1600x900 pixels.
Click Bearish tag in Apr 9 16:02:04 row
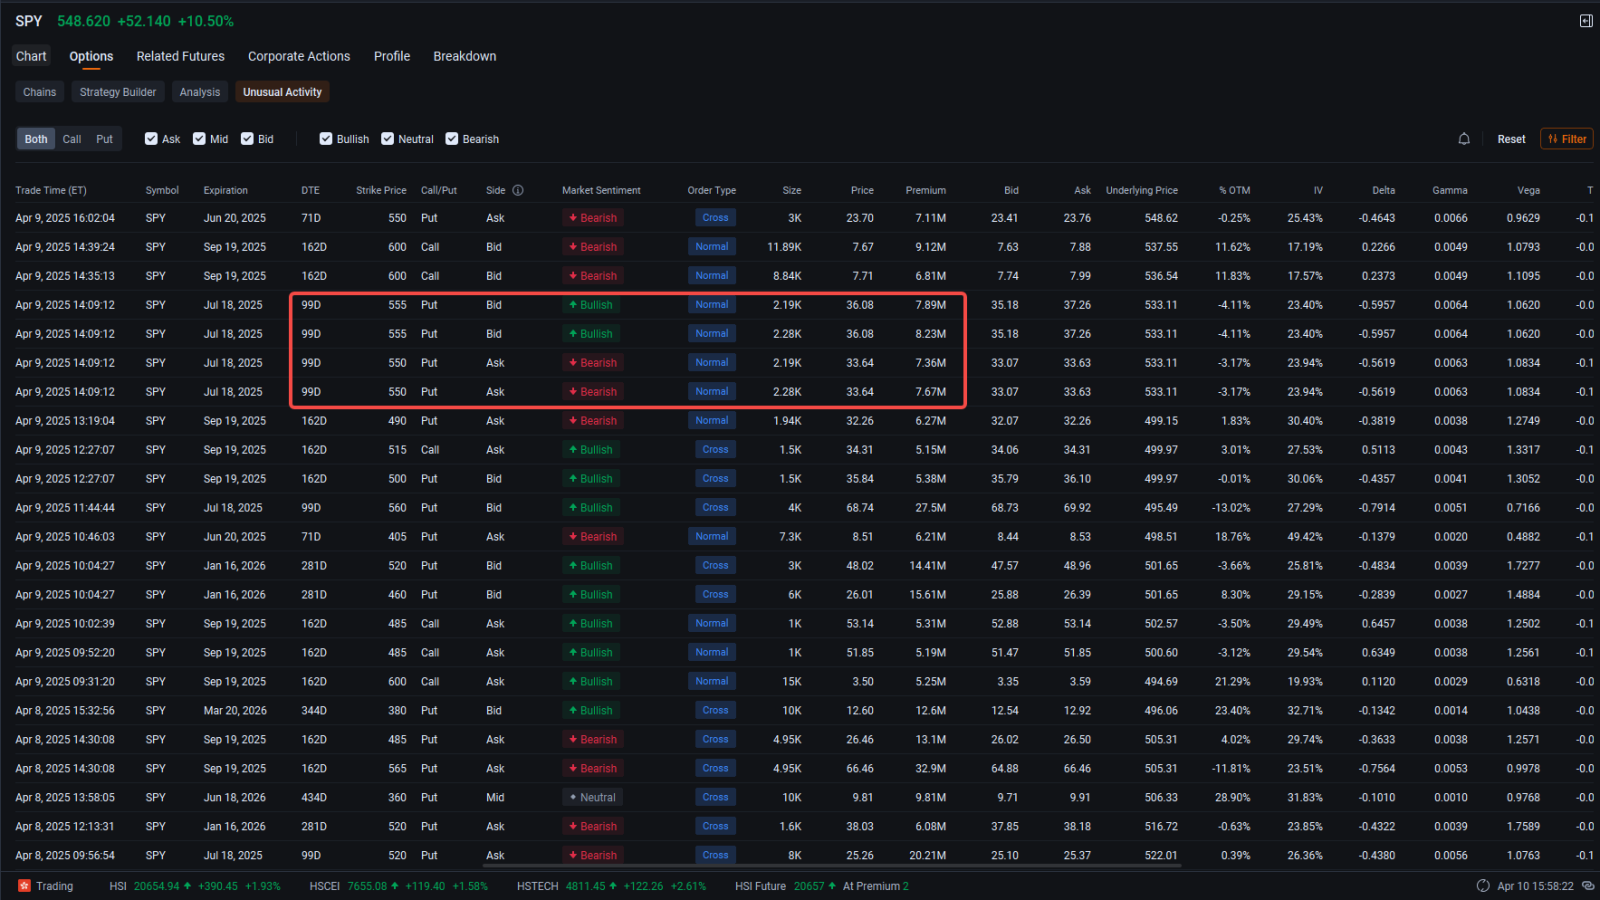tap(593, 218)
